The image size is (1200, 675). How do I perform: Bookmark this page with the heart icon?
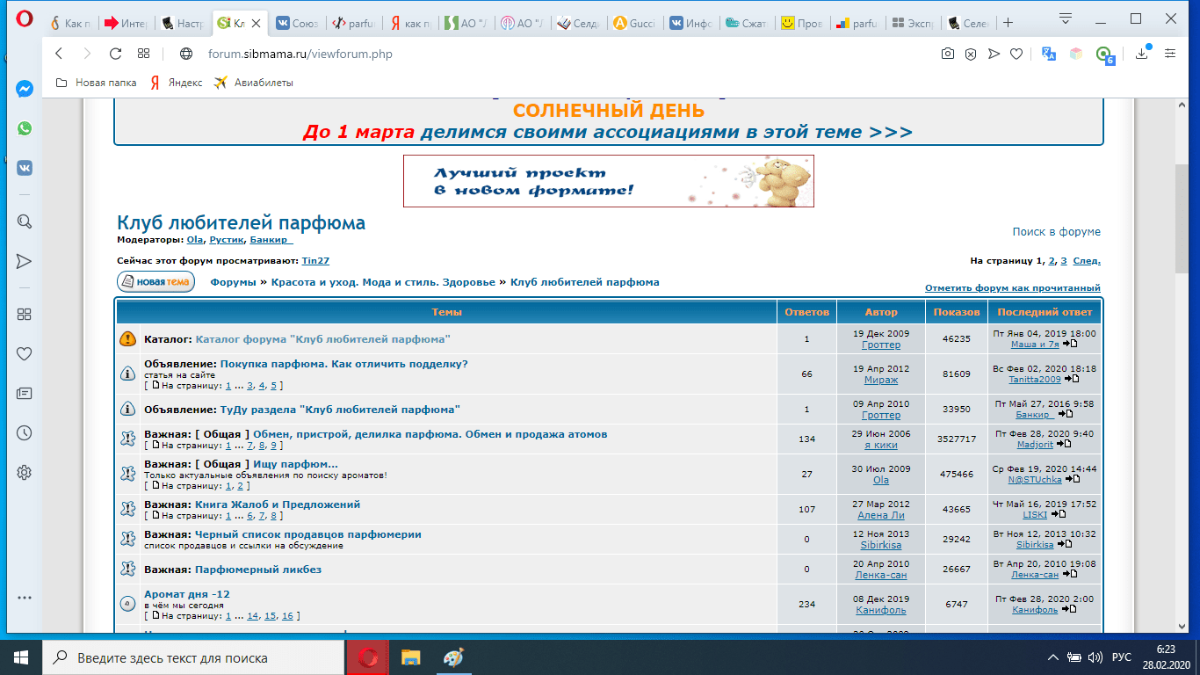pyautogui.click(x=1017, y=55)
